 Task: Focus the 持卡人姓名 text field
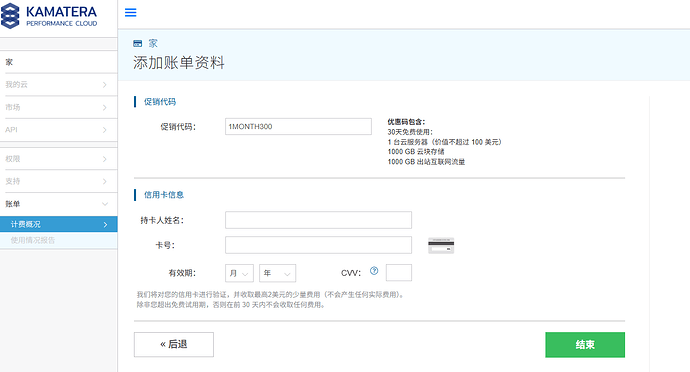pyautogui.click(x=319, y=220)
